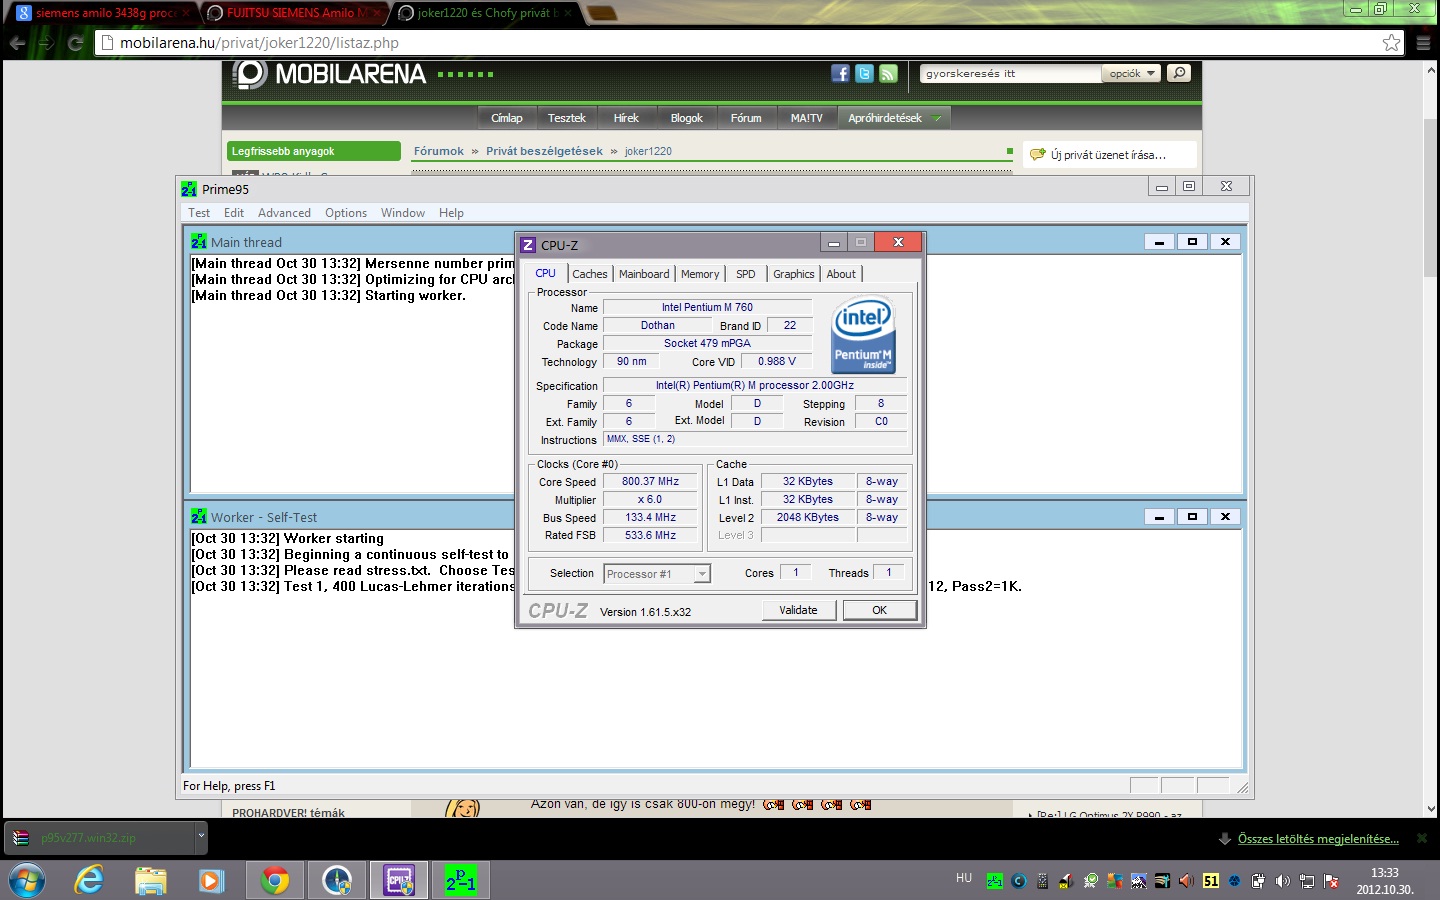Viewport: 1440px width, 900px height.
Task: Open Chrome menu icon
Action: [x=1423, y=43]
